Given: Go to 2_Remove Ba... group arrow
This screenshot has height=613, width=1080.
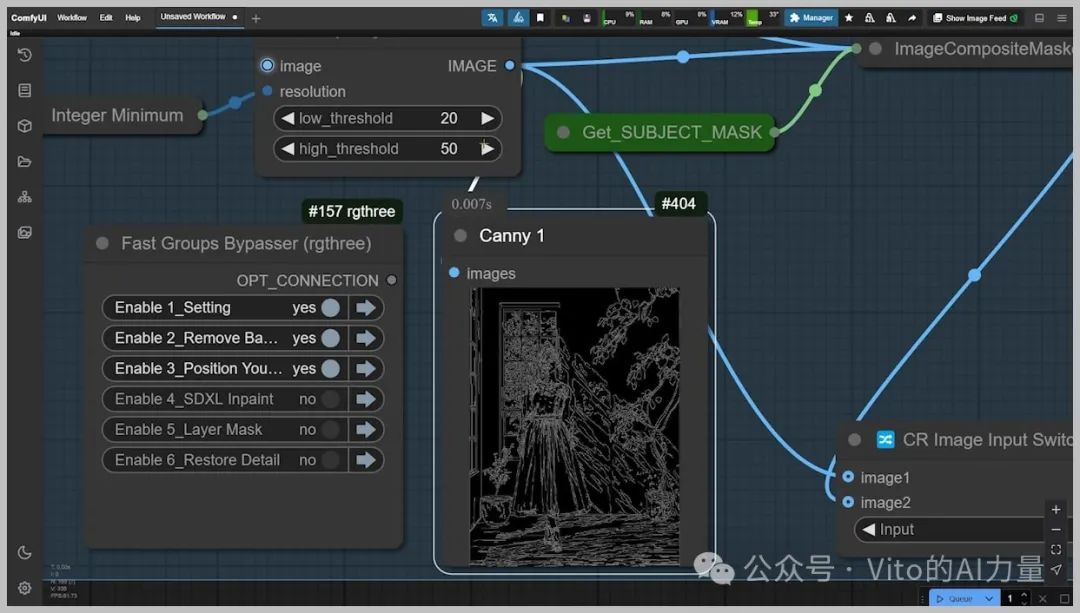Looking at the screenshot, I should coord(366,338).
